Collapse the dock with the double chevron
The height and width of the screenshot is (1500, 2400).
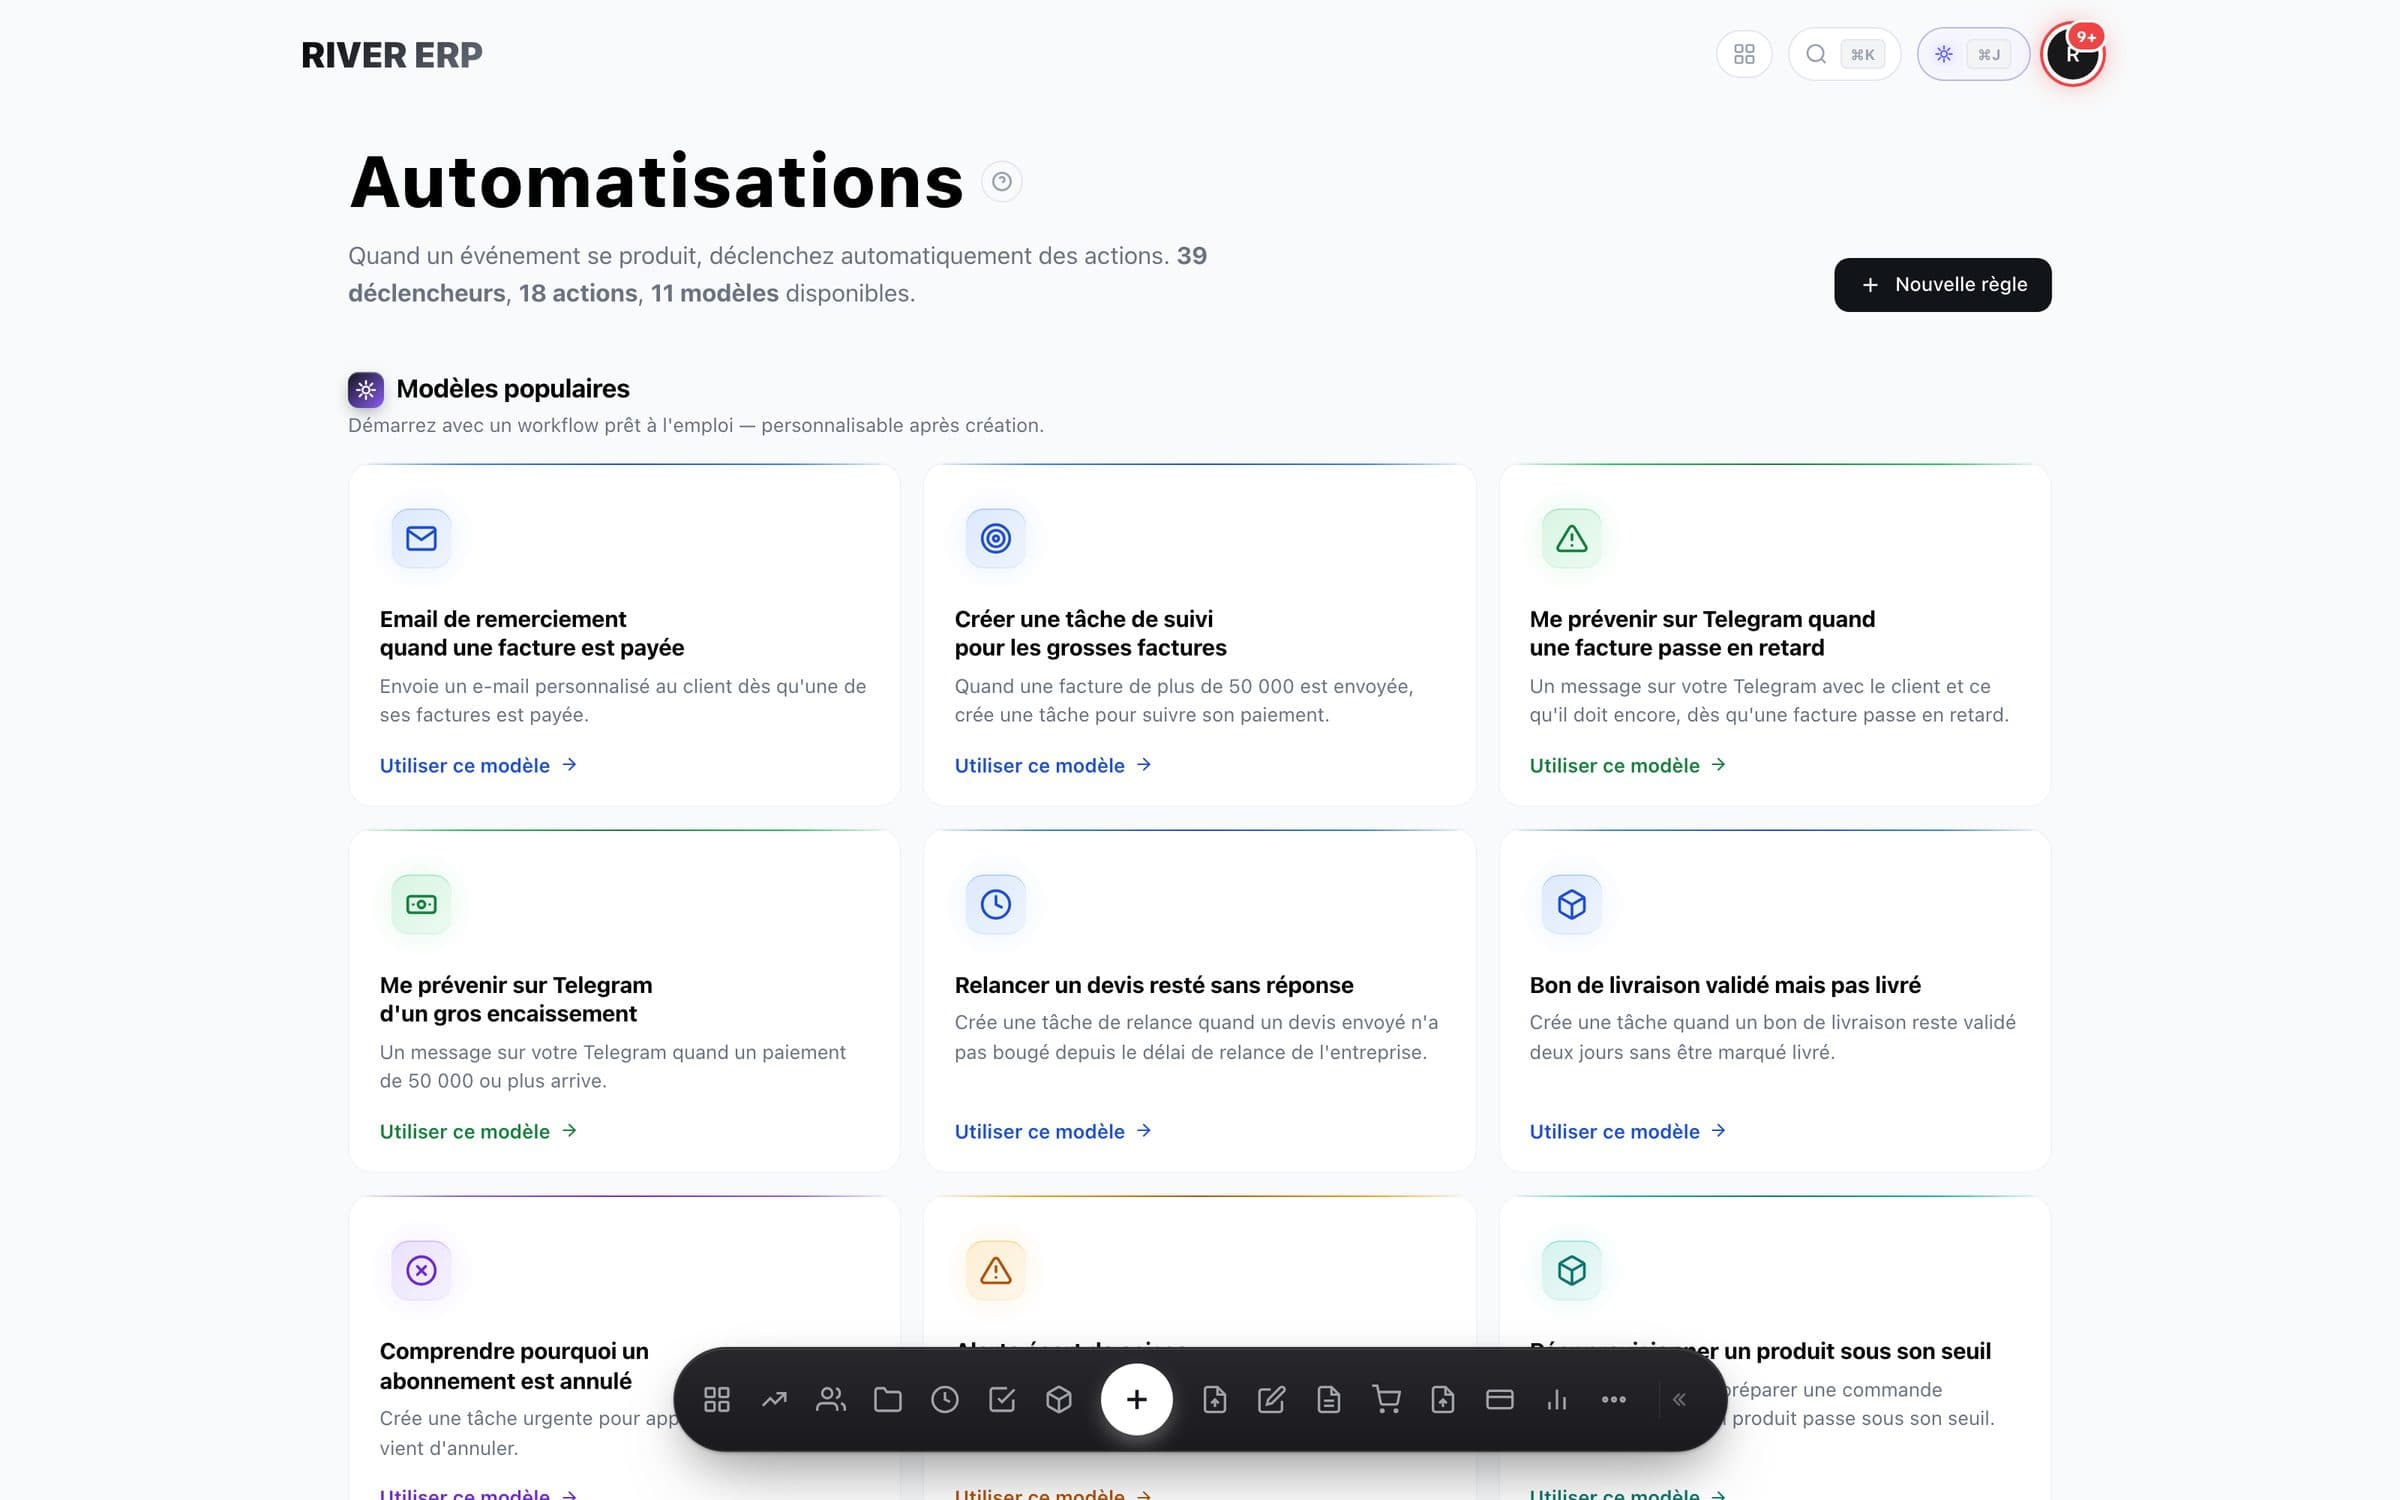pos(1680,1399)
